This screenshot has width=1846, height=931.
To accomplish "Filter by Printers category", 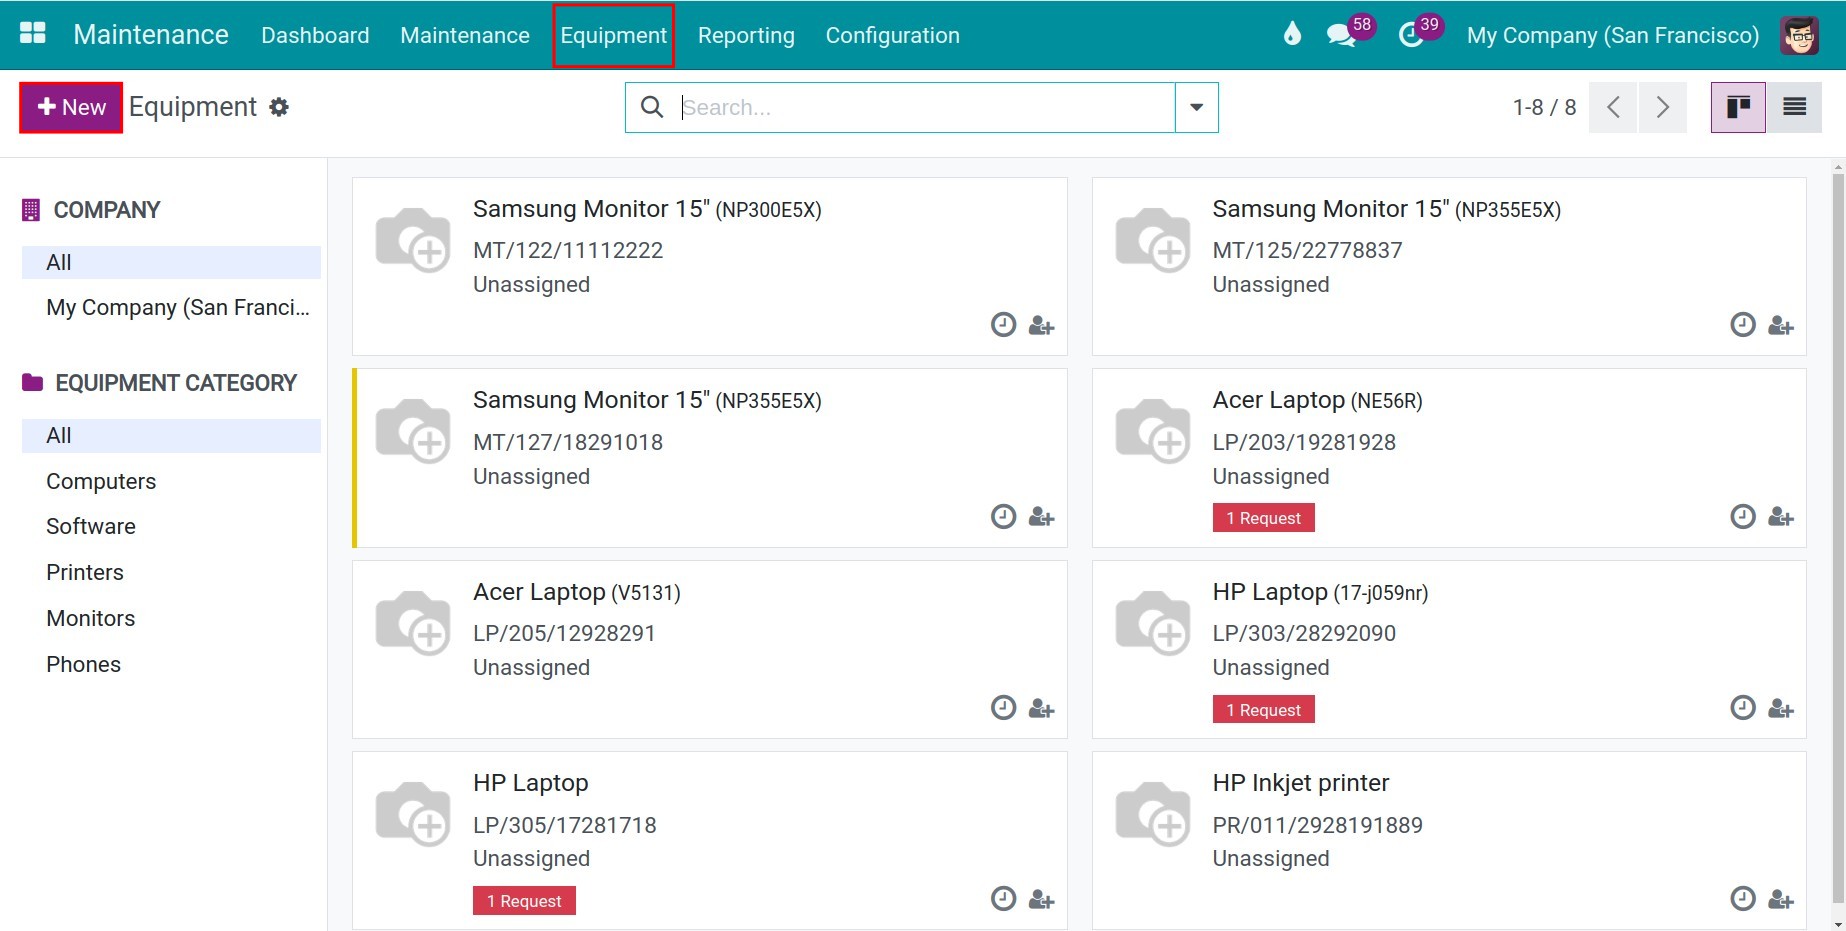I will [171, 572].
